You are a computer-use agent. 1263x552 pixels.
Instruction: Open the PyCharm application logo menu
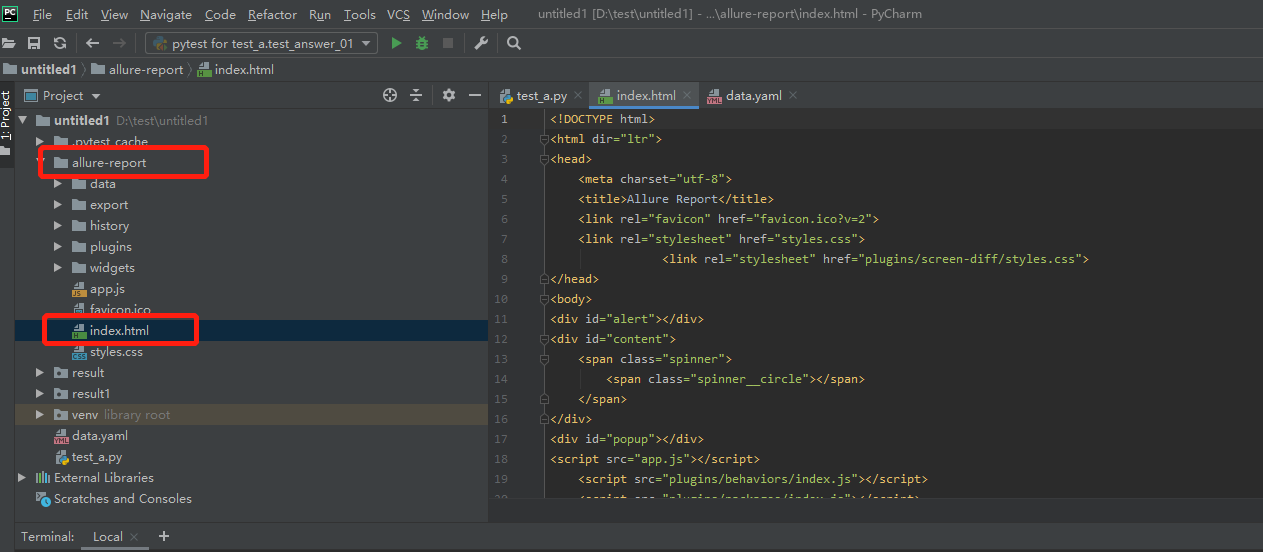pos(10,13)
